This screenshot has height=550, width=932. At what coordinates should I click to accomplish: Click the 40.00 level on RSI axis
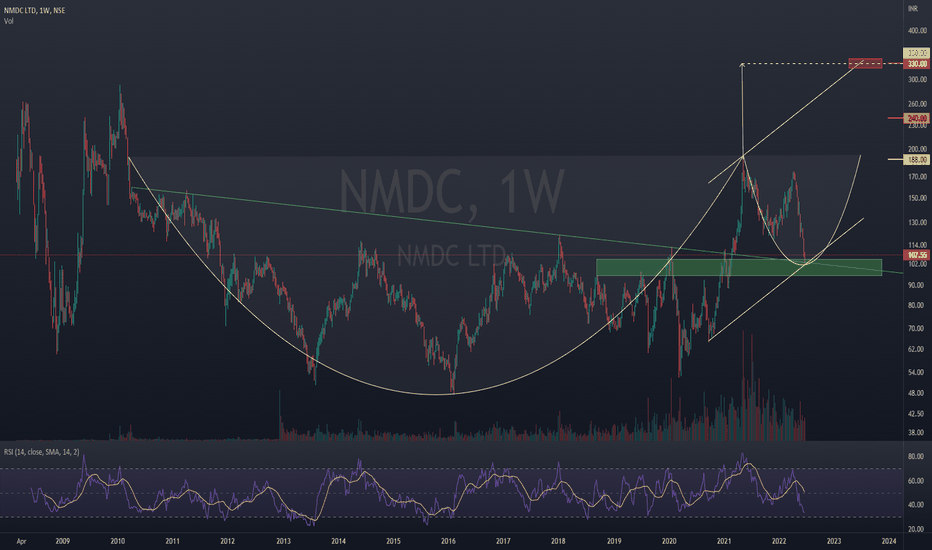917,505
